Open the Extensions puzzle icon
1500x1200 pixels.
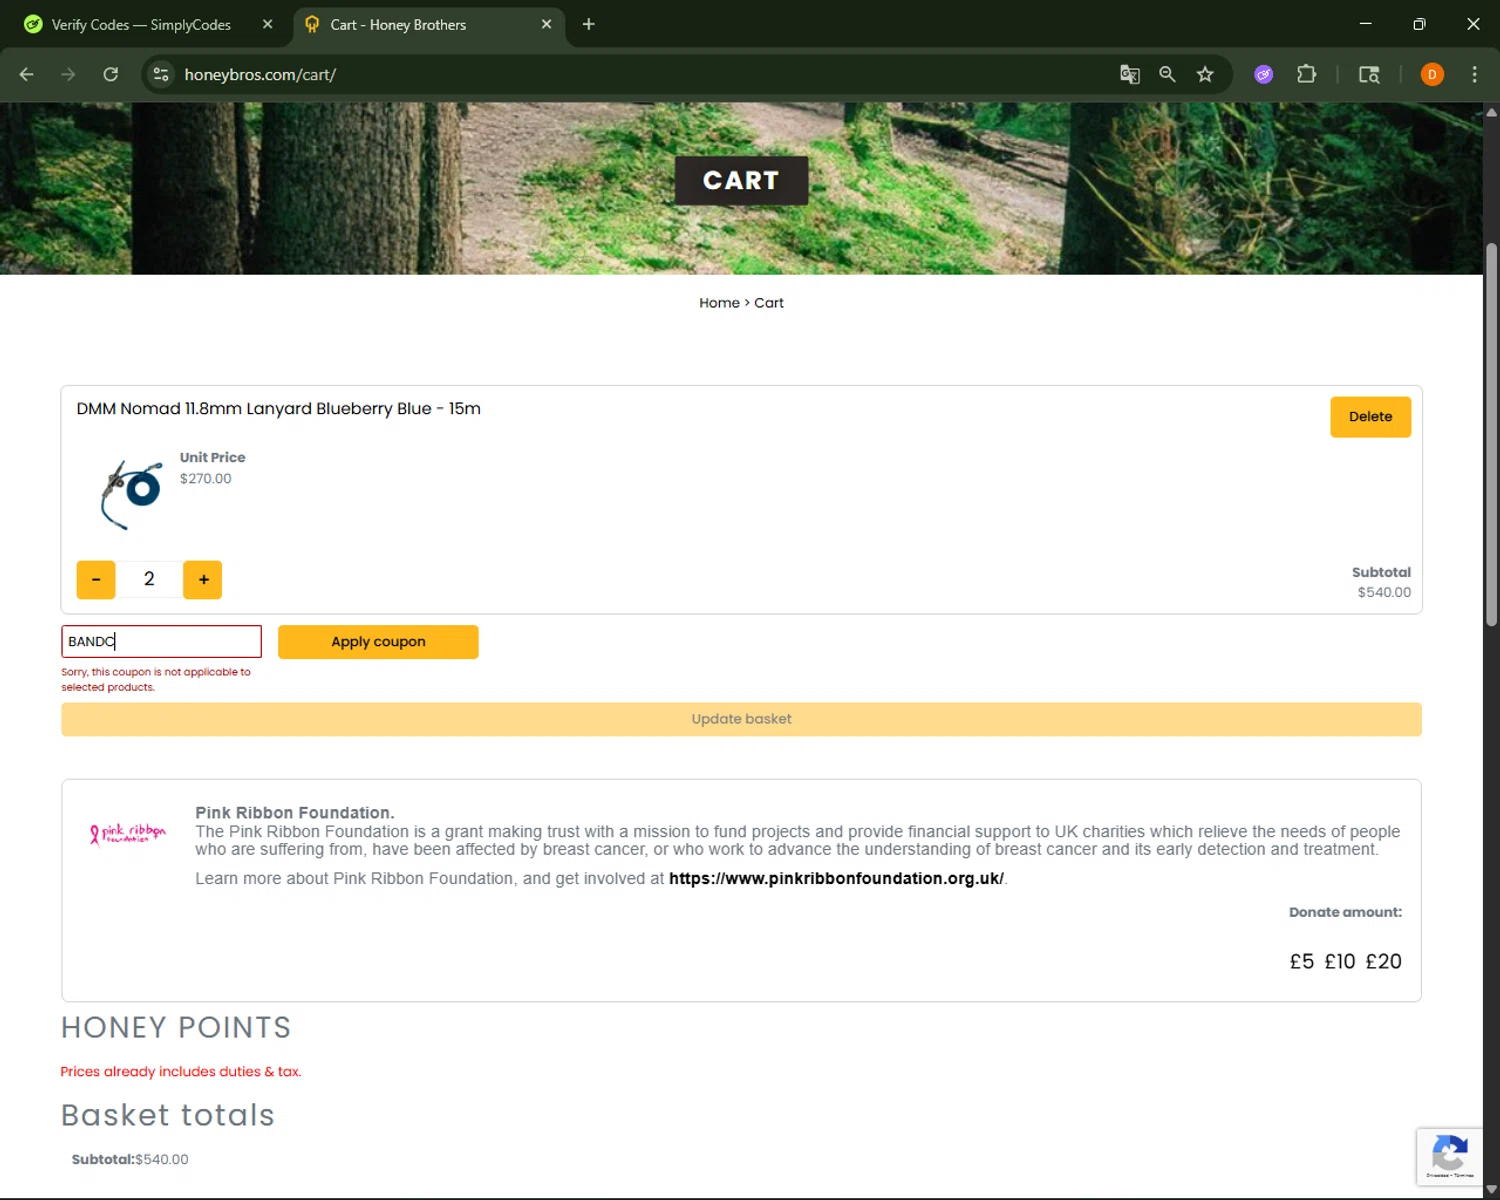(1306, 74)
